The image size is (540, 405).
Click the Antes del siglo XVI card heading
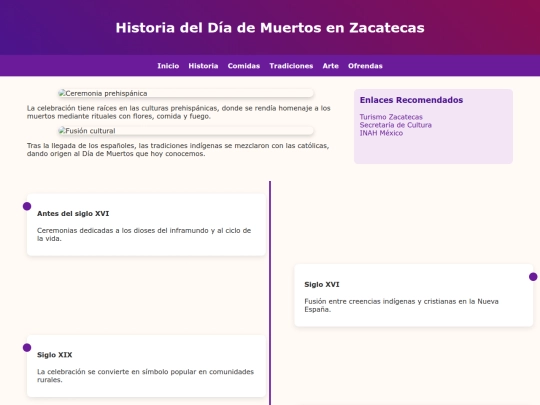pos(73,214)
